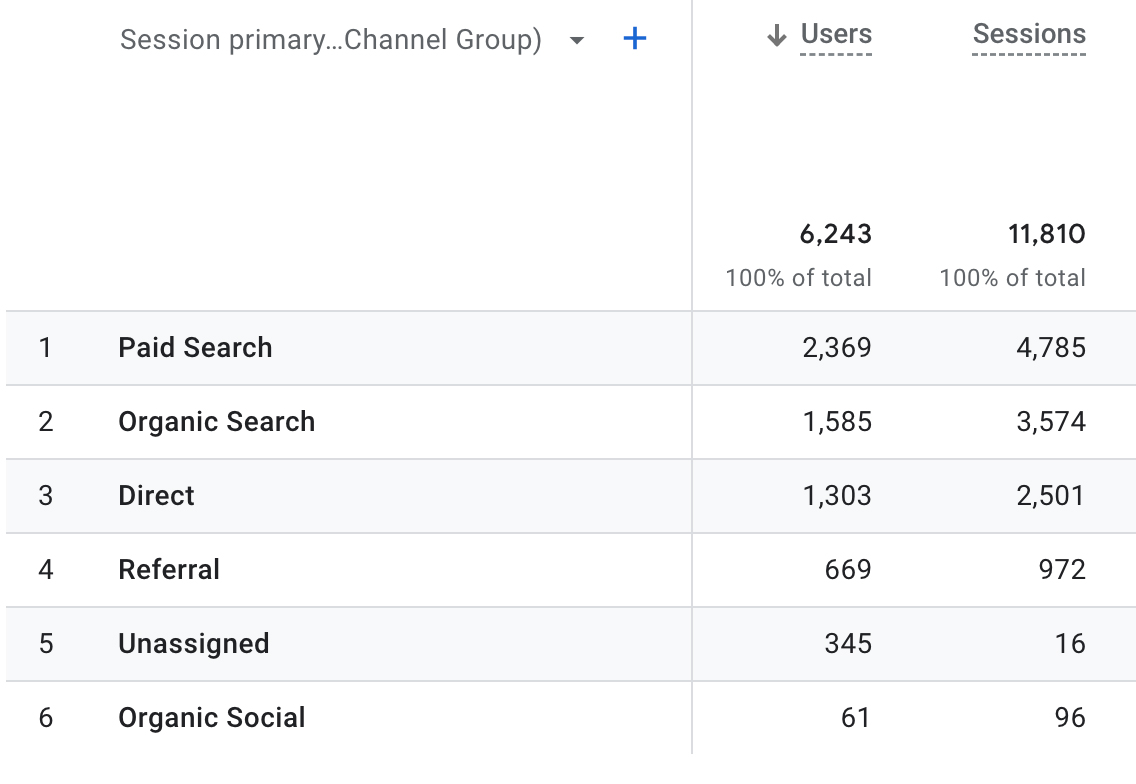
Task: Select the Referral channel entry
Action: pyautogui.click(x=168, y=569)
